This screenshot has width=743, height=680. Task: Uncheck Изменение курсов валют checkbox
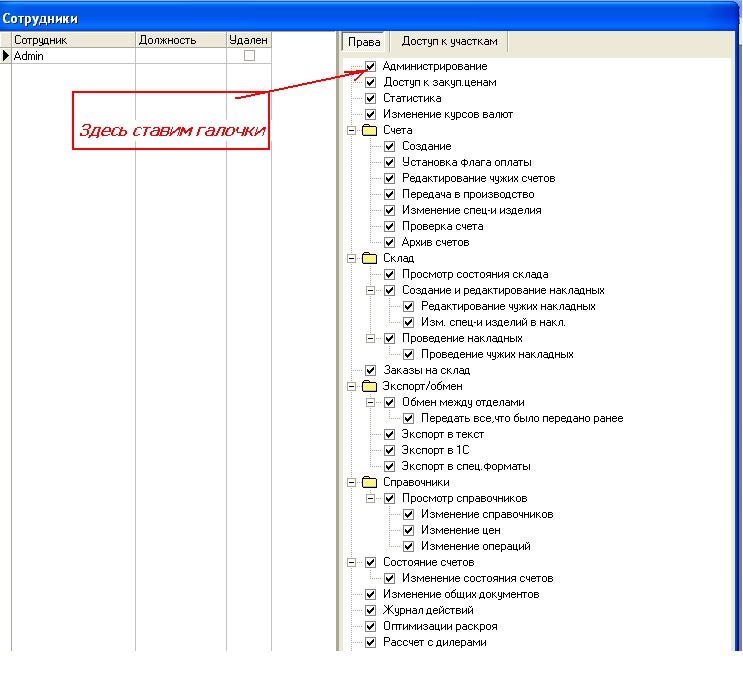[x=371, y=114]
